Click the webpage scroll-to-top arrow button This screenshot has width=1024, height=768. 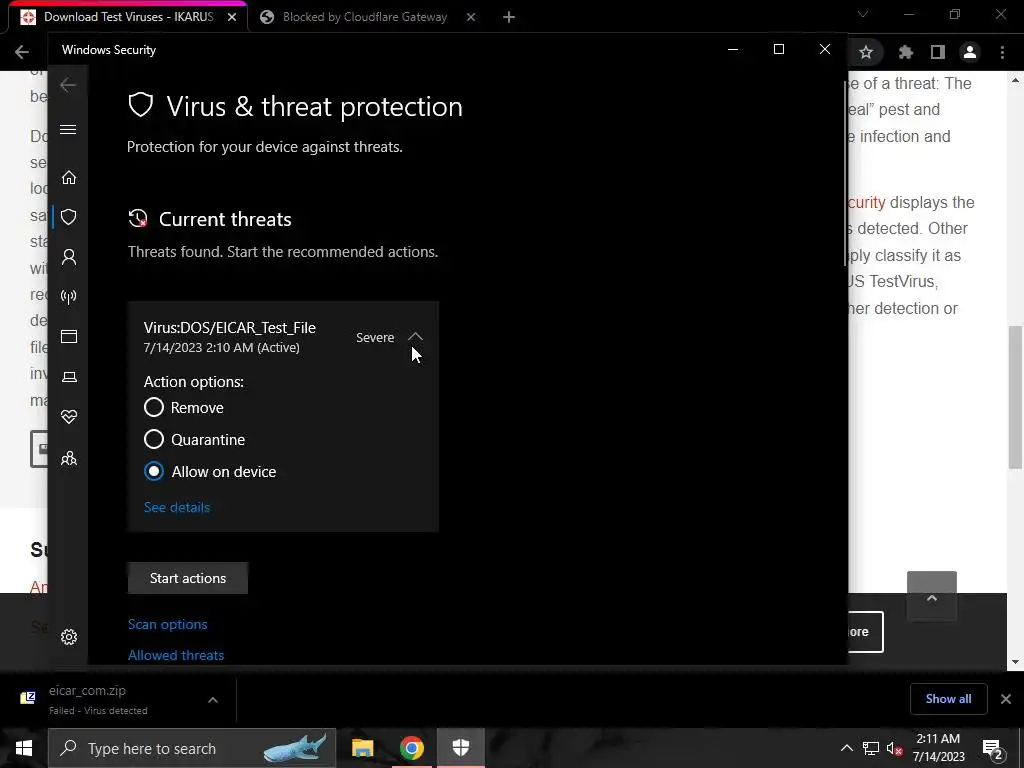pyautogui.click(x=932, y=597)
